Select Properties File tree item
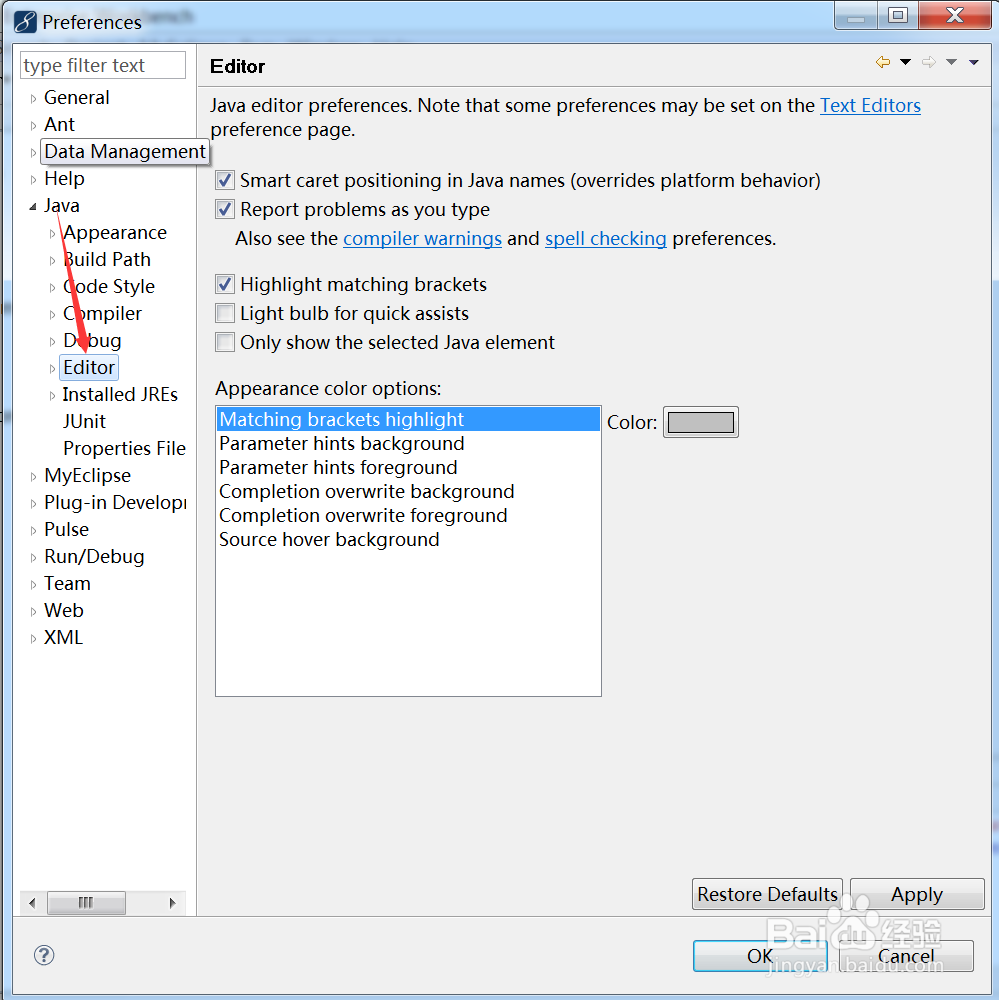This screenshot has width=999, height=1000. click(124, 448)
